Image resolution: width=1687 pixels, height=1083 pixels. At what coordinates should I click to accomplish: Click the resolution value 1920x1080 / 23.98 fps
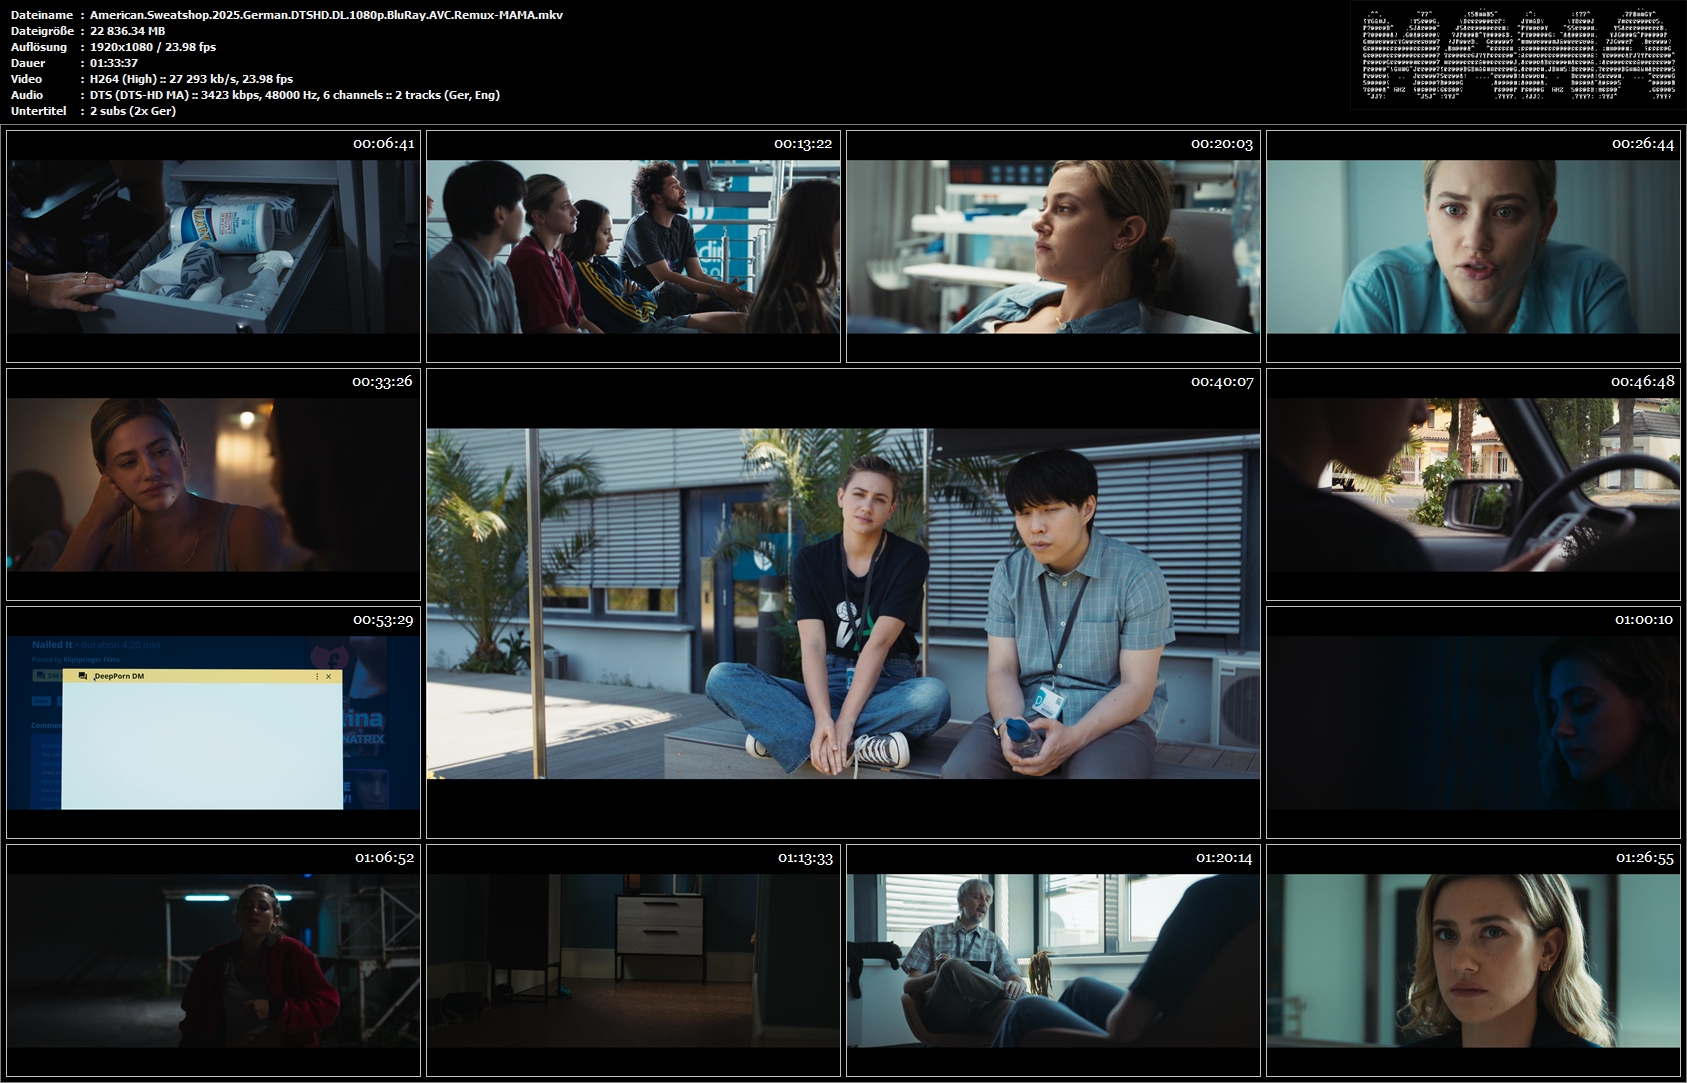coord(153,47)
